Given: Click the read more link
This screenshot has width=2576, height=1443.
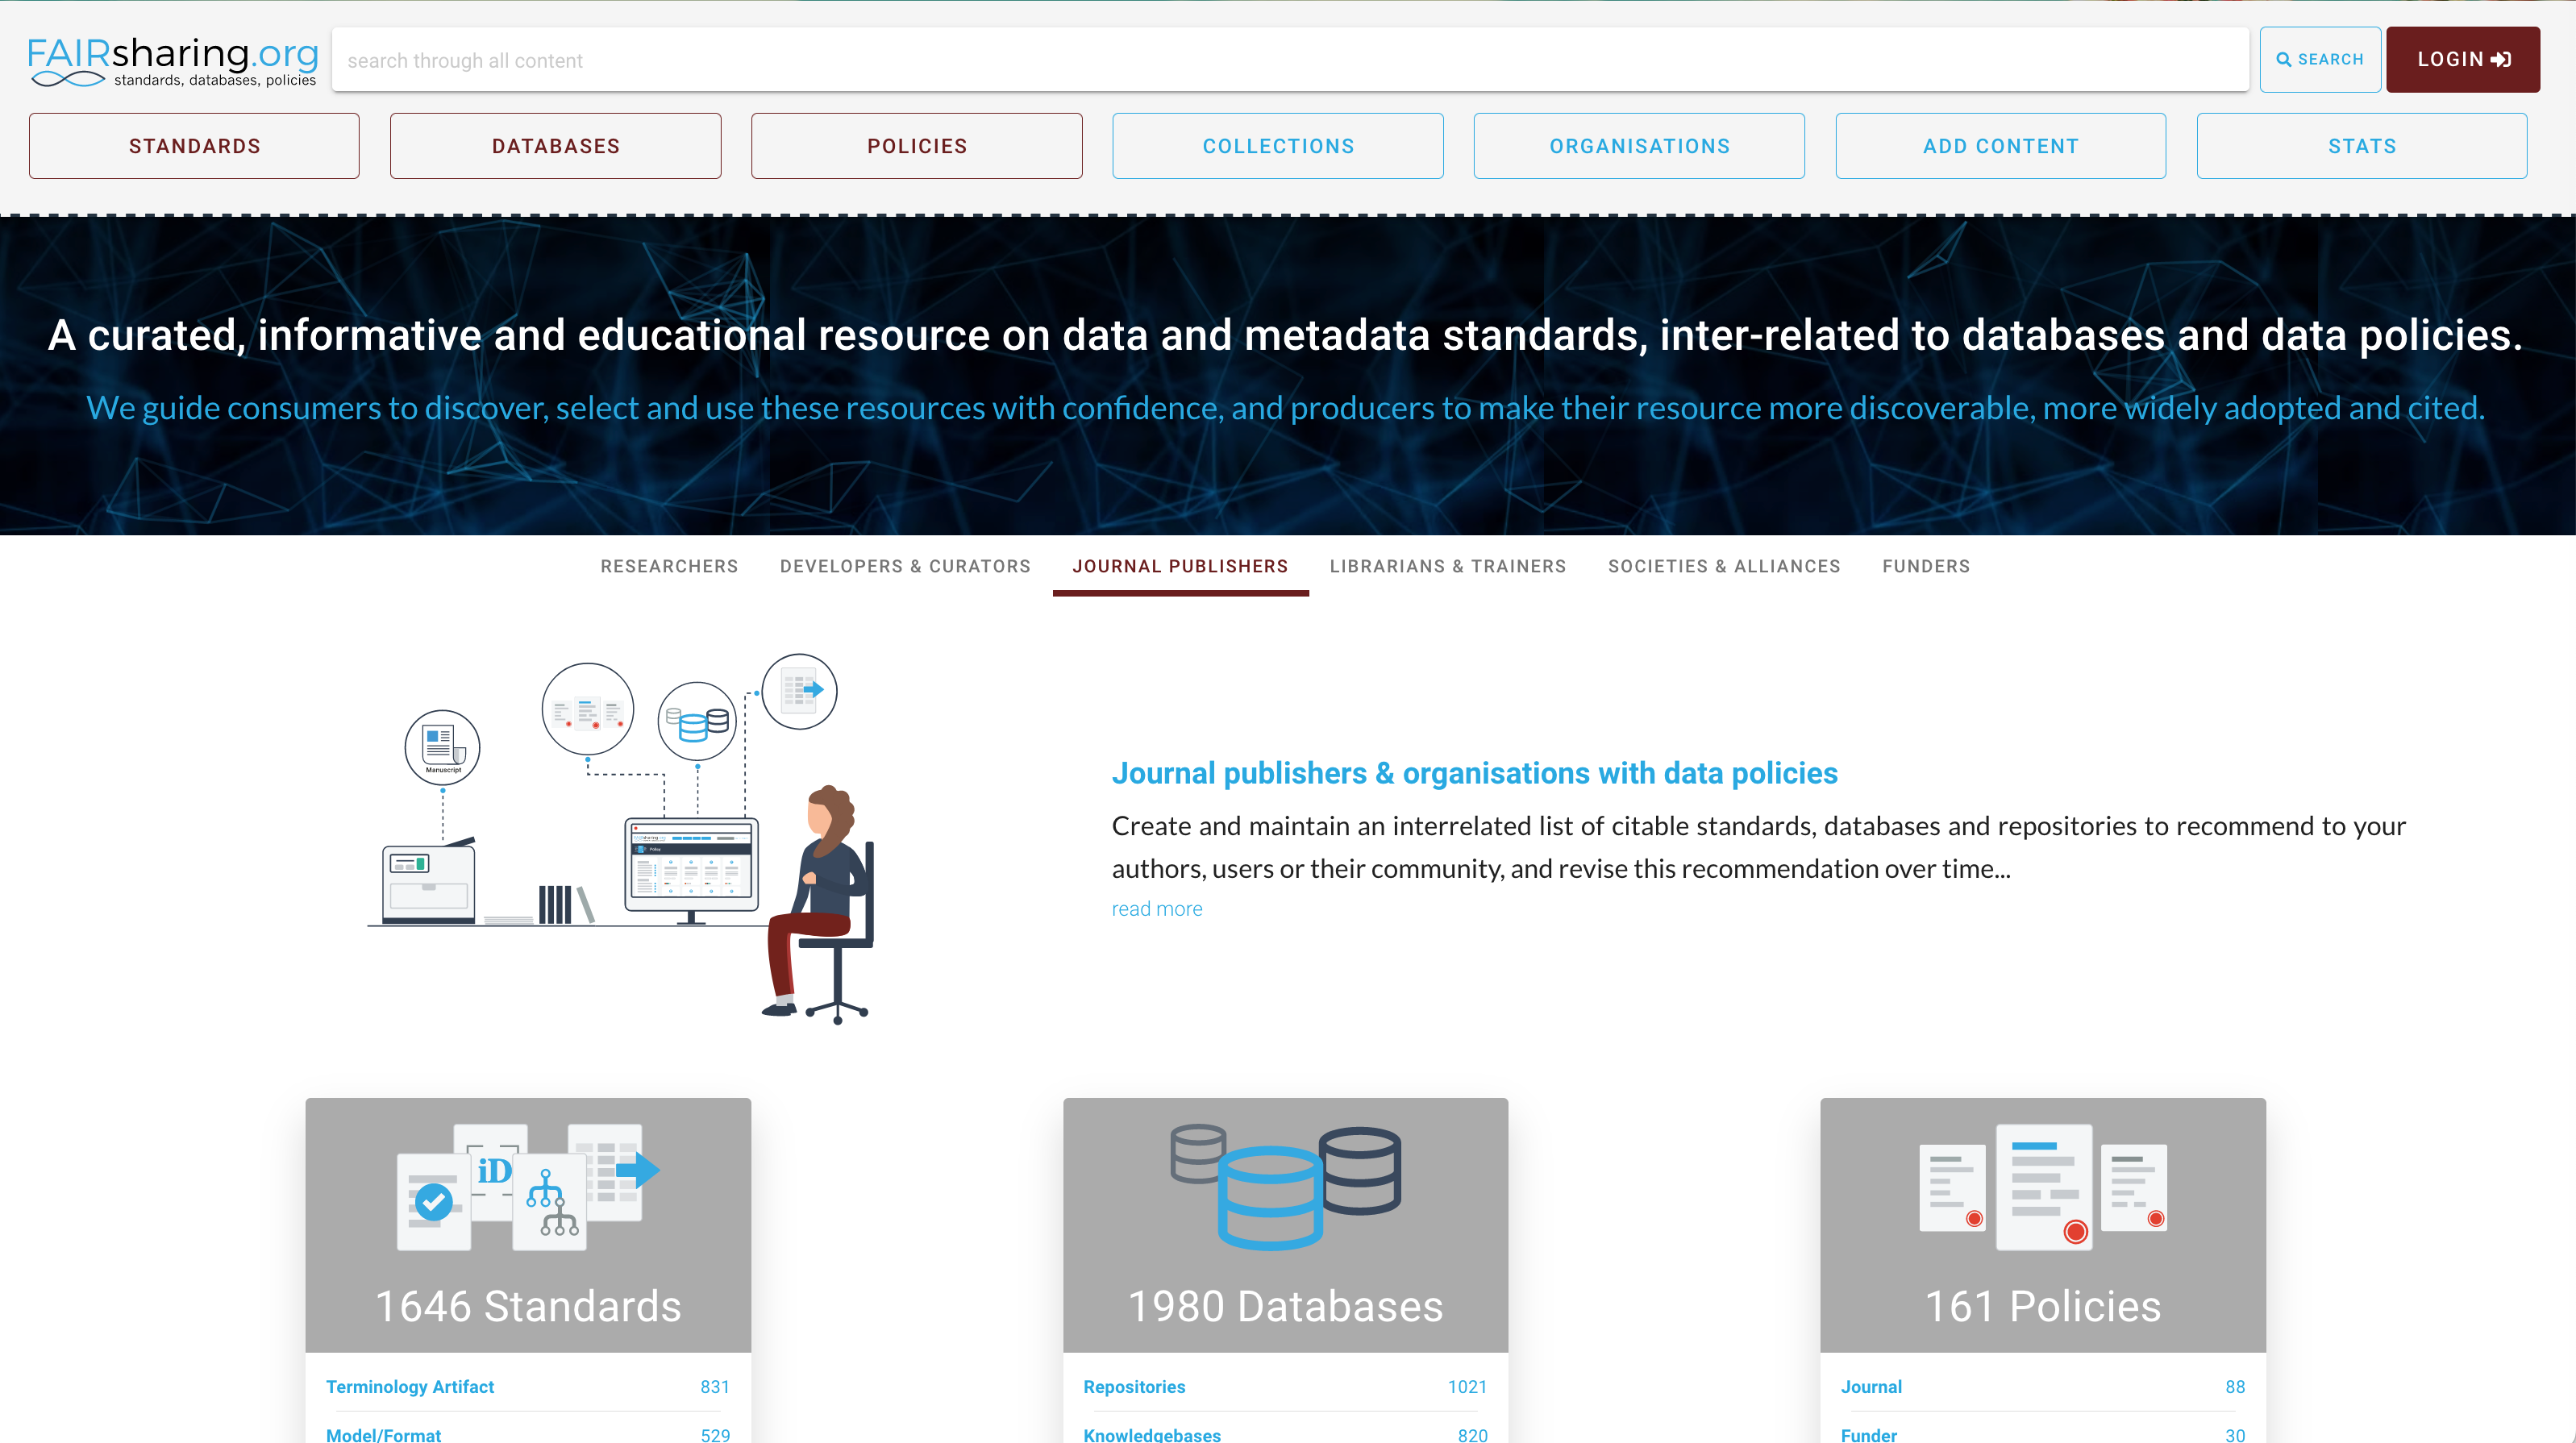Looking at the screenshot, I should point(1157,909).
